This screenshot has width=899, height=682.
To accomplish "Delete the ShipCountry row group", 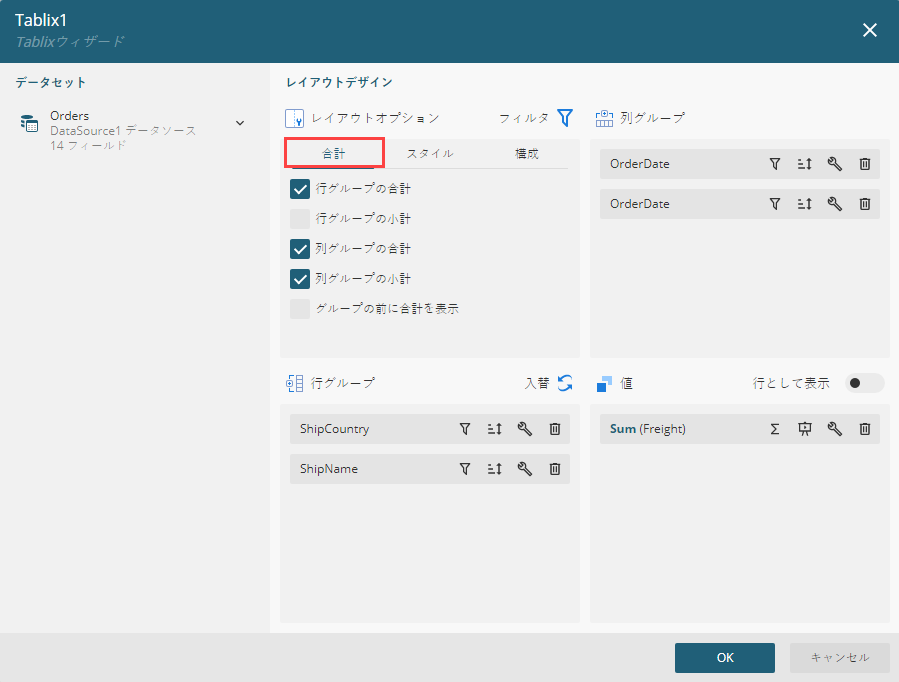I will point(555,429).
